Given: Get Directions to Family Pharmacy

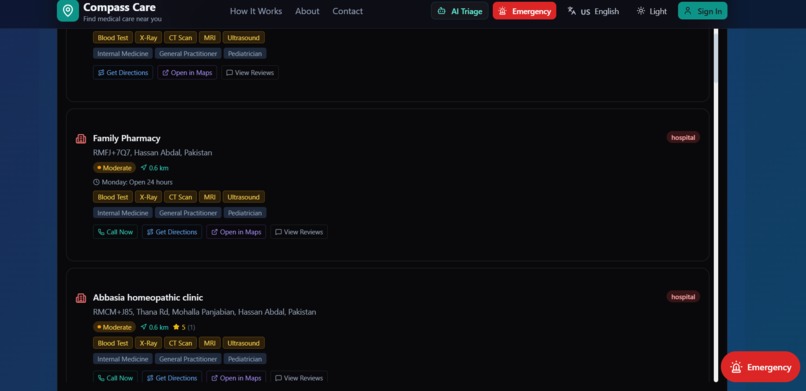Looking at the screenshot, I should tap(172, 232).
